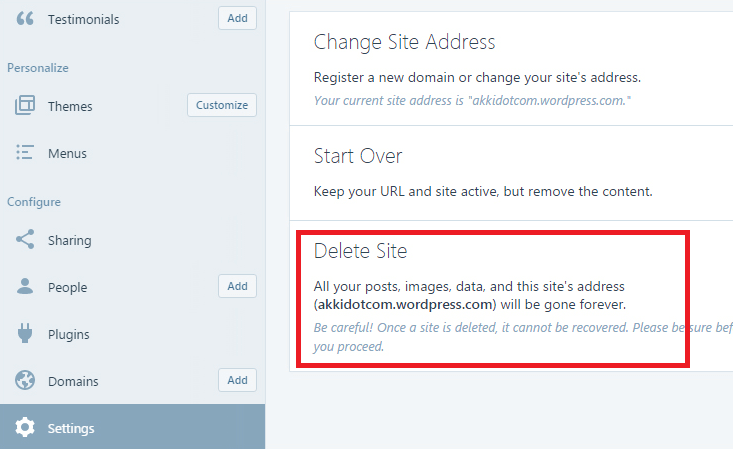
Task: Open the Themes section
Action: pyautogui.click(x=70, y=106)
